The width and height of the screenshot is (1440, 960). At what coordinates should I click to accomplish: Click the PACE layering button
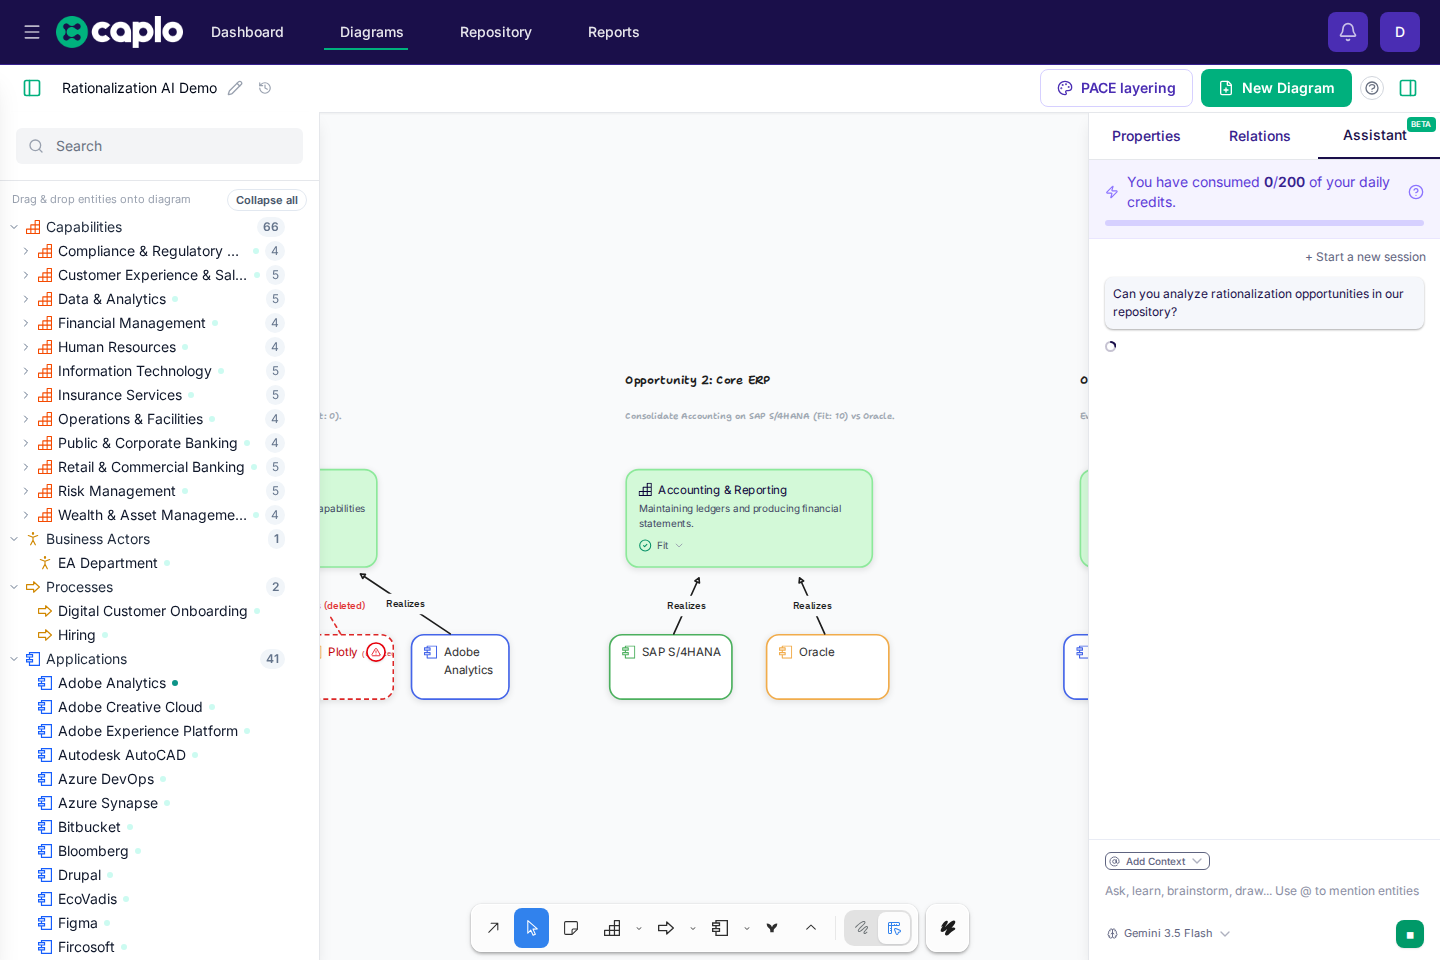1116,88
